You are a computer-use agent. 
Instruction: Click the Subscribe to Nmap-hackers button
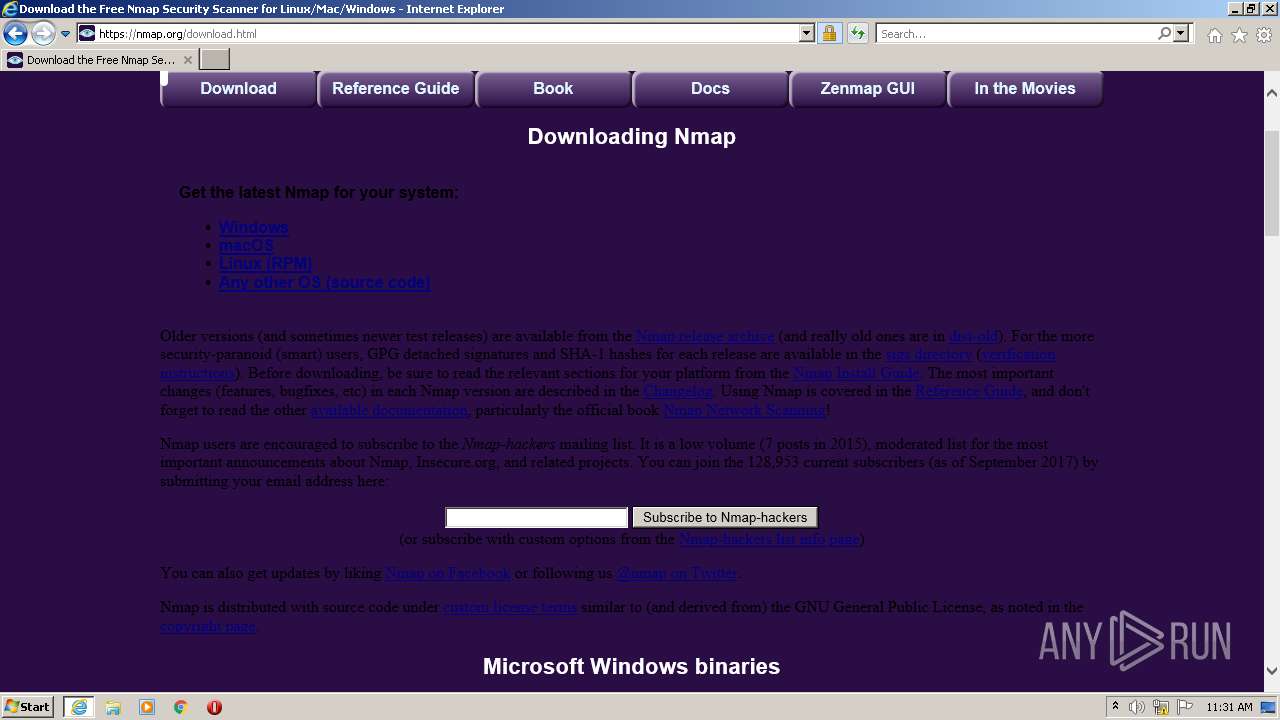click(725, 518)
